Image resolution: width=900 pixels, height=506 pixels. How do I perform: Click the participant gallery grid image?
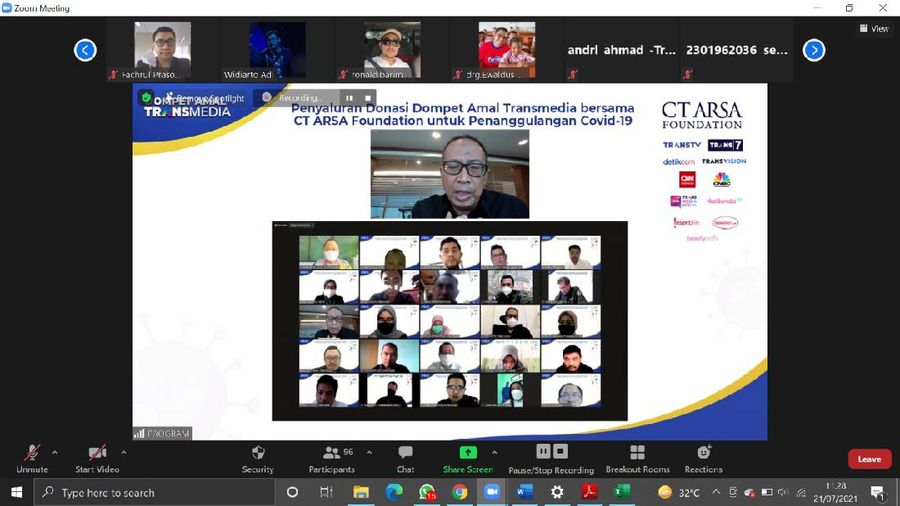click(449, 321)
